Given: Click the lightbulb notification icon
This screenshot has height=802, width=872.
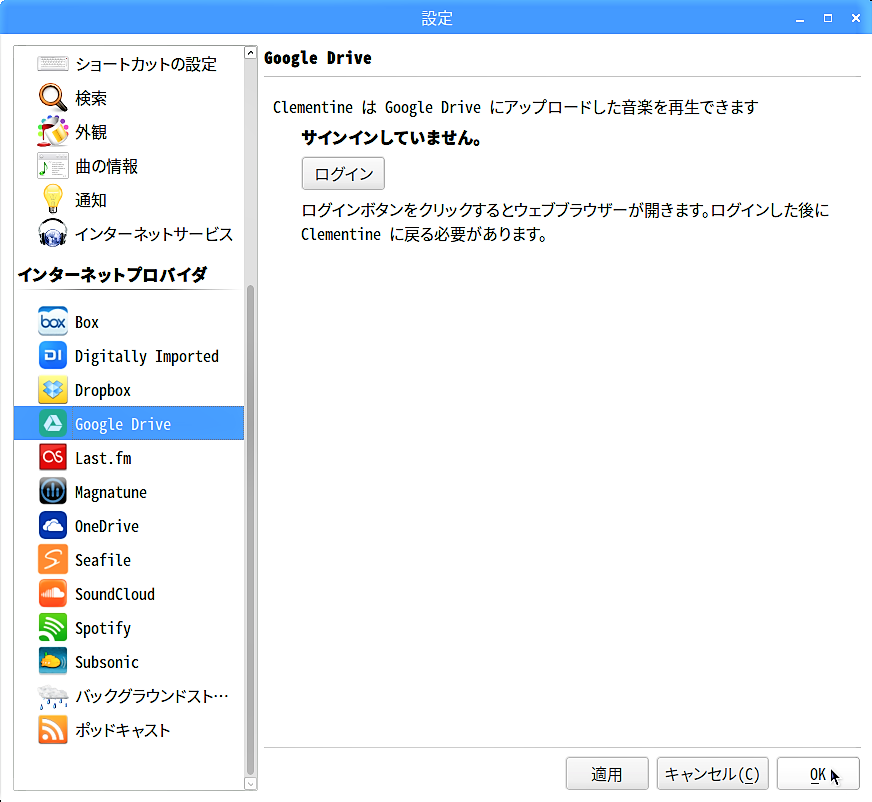Looking at the screenshot, I should (53, 199).
